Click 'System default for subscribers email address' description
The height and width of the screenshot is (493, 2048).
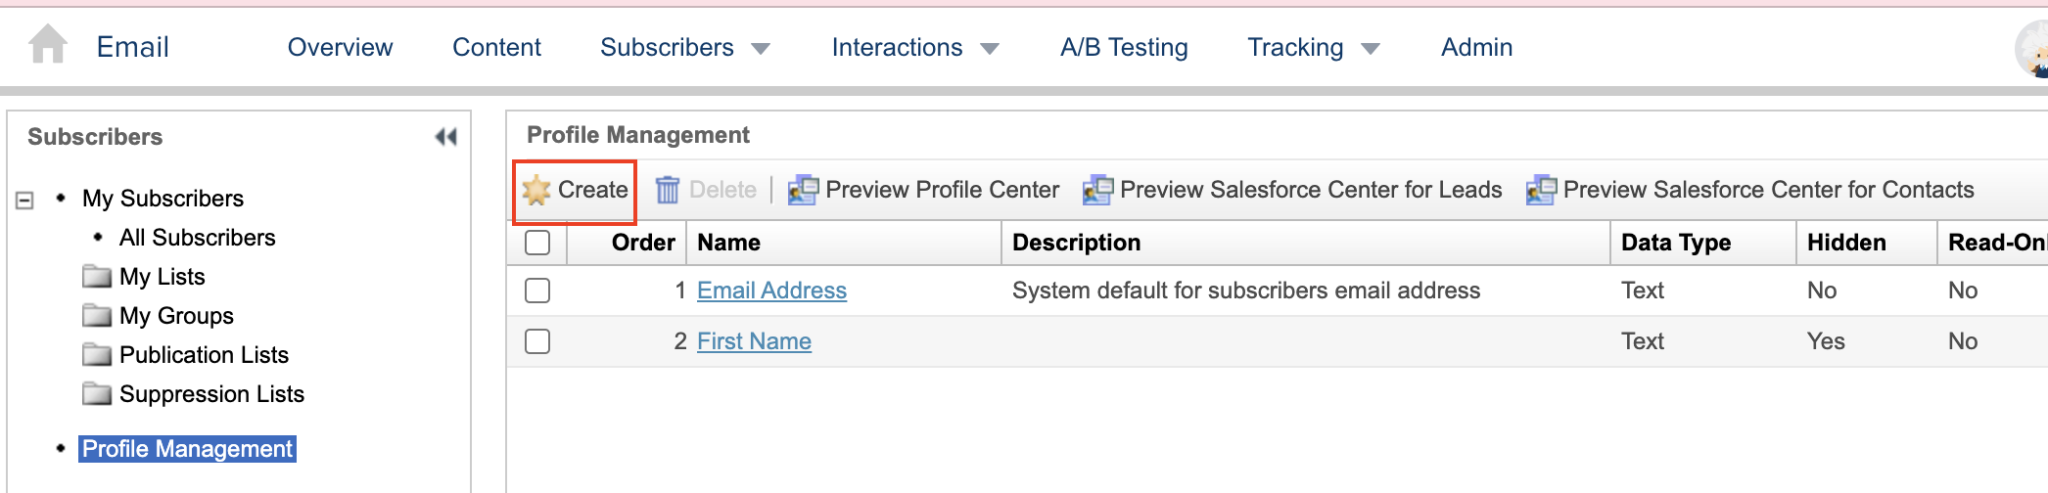tap(1246, 290)
